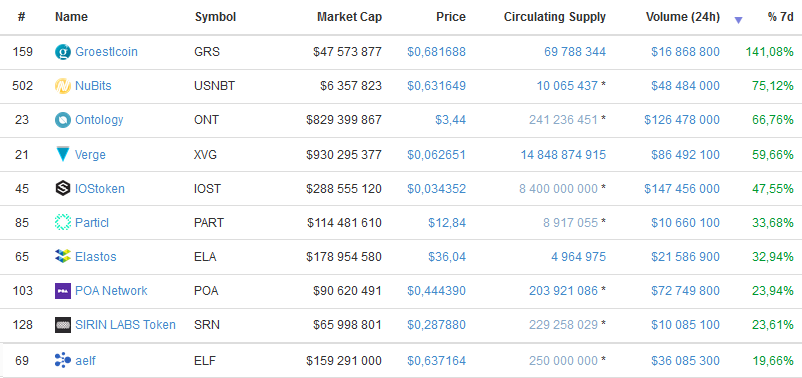Click POA Network volume $72 749 800
The width and height of the screenshot is (802, 378).
point(685,291)
